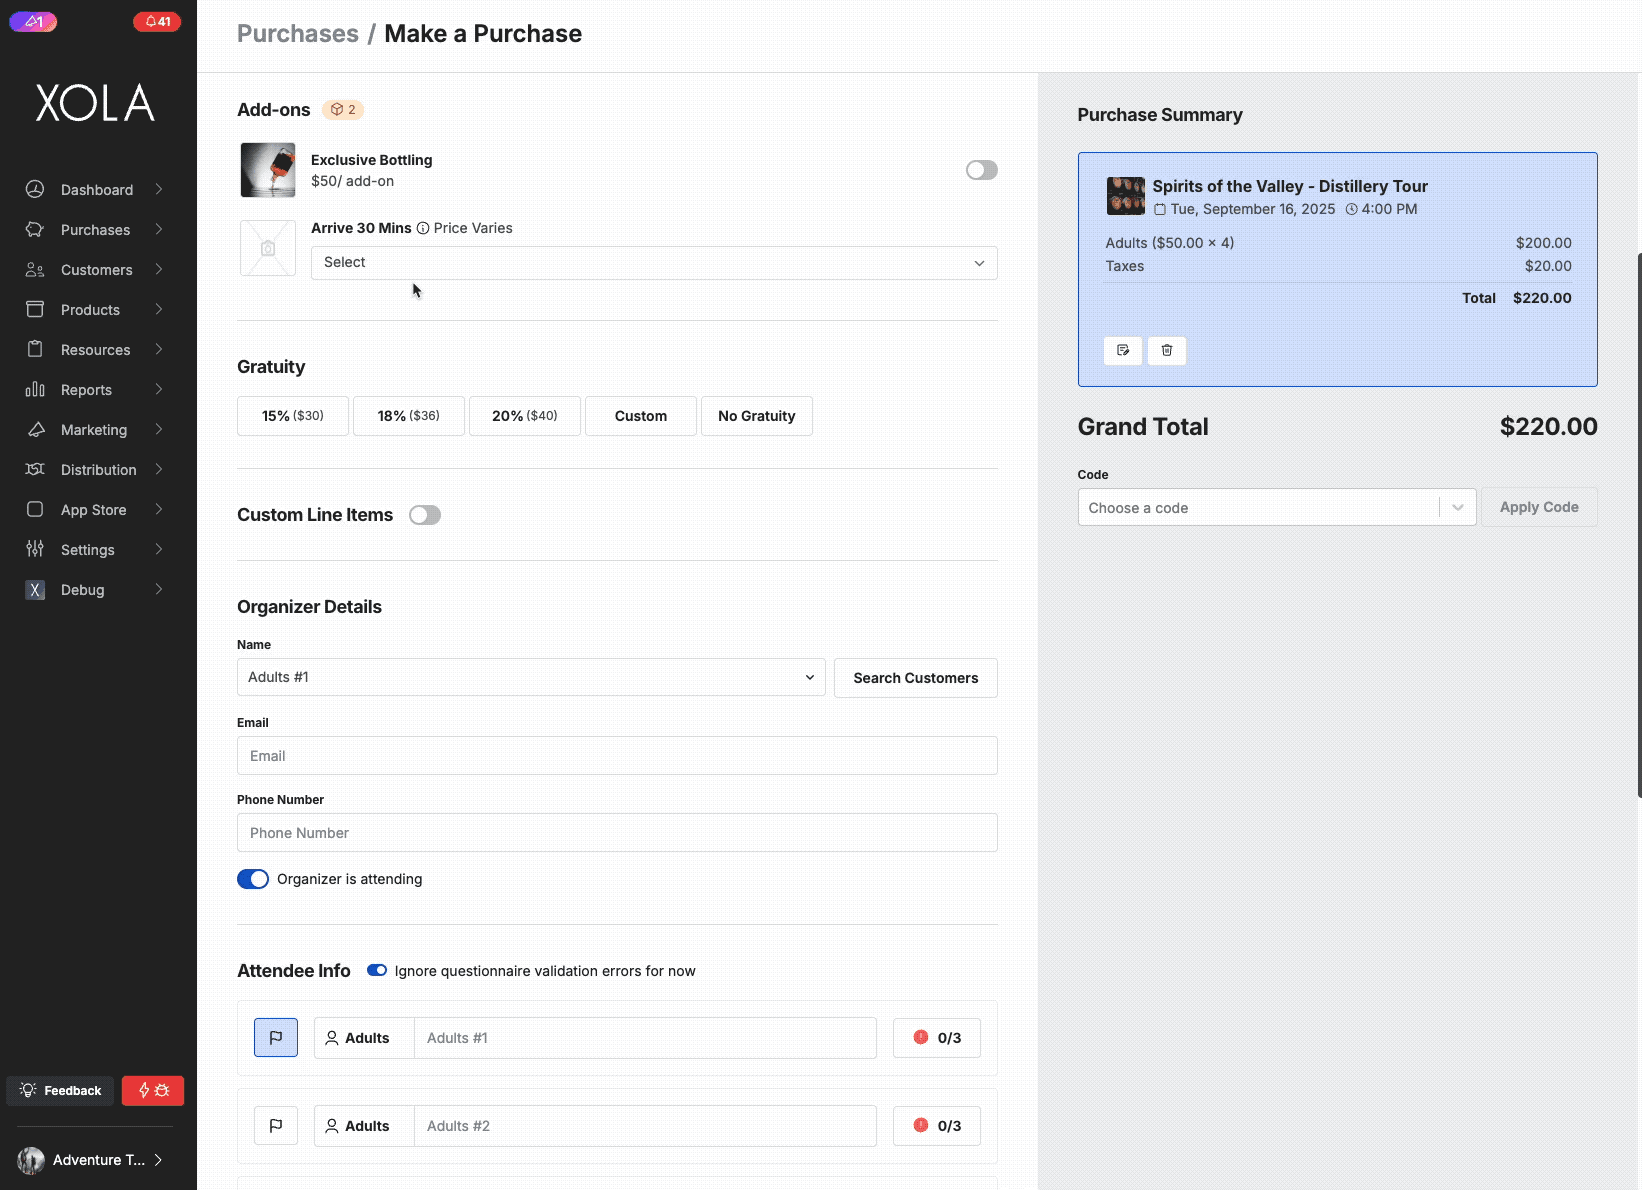This screenshot has height=1190, width=1642.
Task: Click the Reports bar chart icon
Action: (x=35, y=389)
